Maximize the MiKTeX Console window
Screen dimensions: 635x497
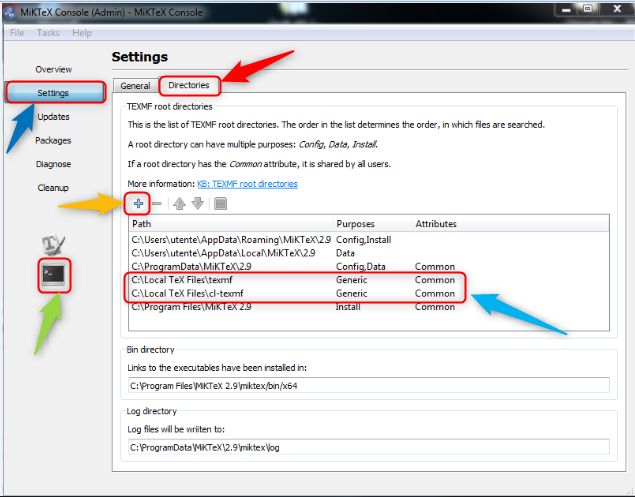588,9
